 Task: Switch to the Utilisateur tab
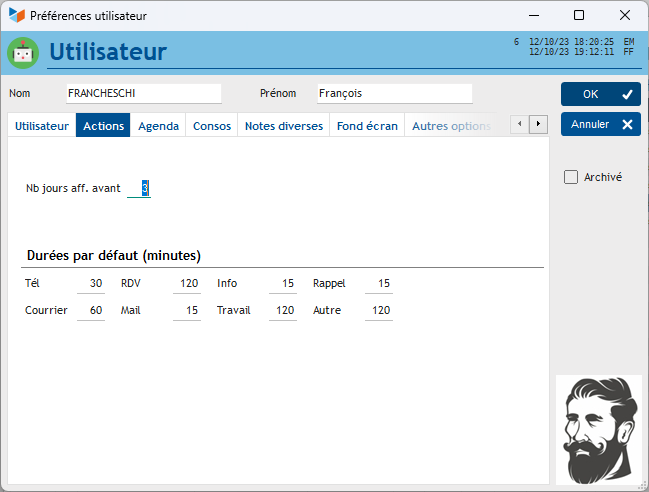[x=42, y=126]
